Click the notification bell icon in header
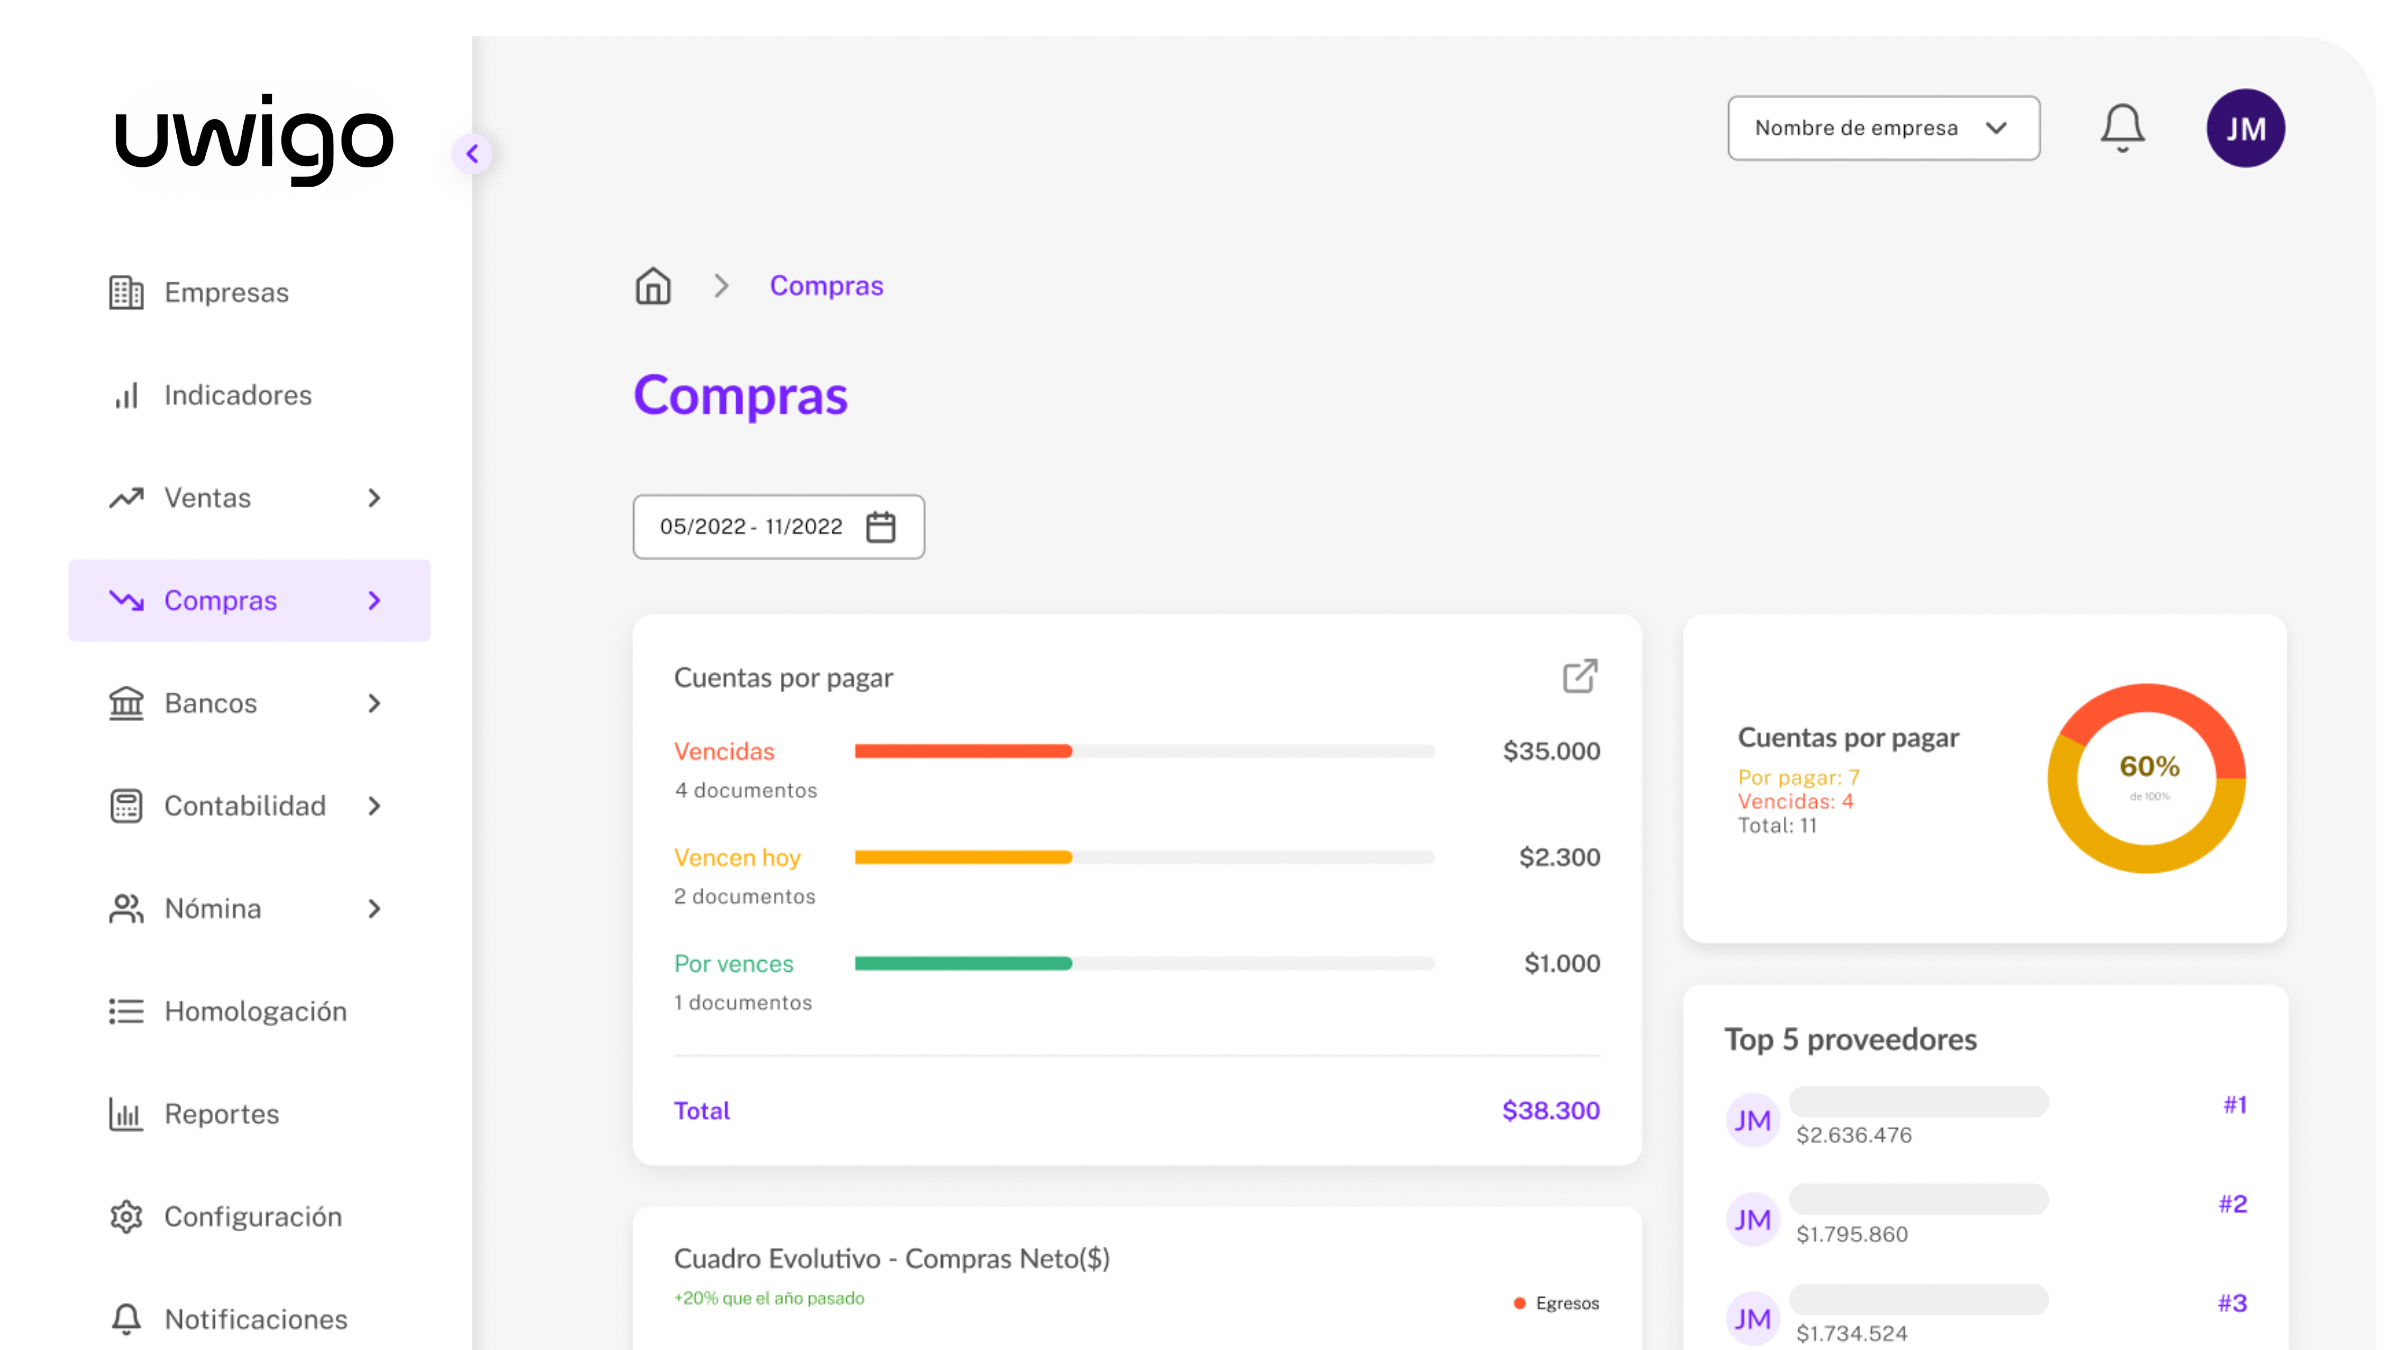Screen dimensions: 2400x1350 point(2121,128)
